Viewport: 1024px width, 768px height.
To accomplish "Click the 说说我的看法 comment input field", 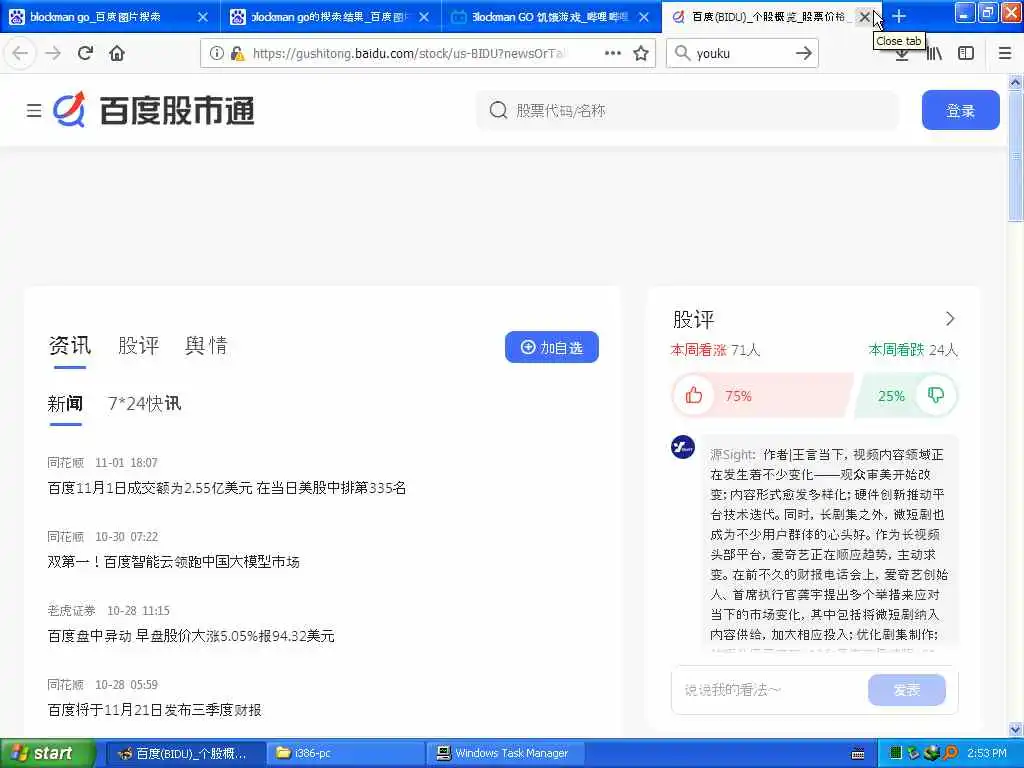I will point(769,690).
